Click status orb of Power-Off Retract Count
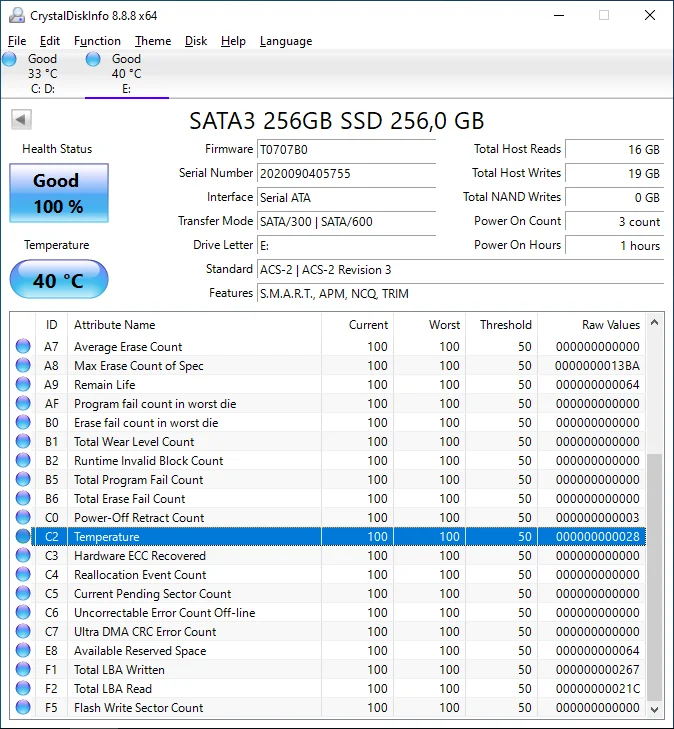This screenshot has height=729, width=674. pos(23,517)
